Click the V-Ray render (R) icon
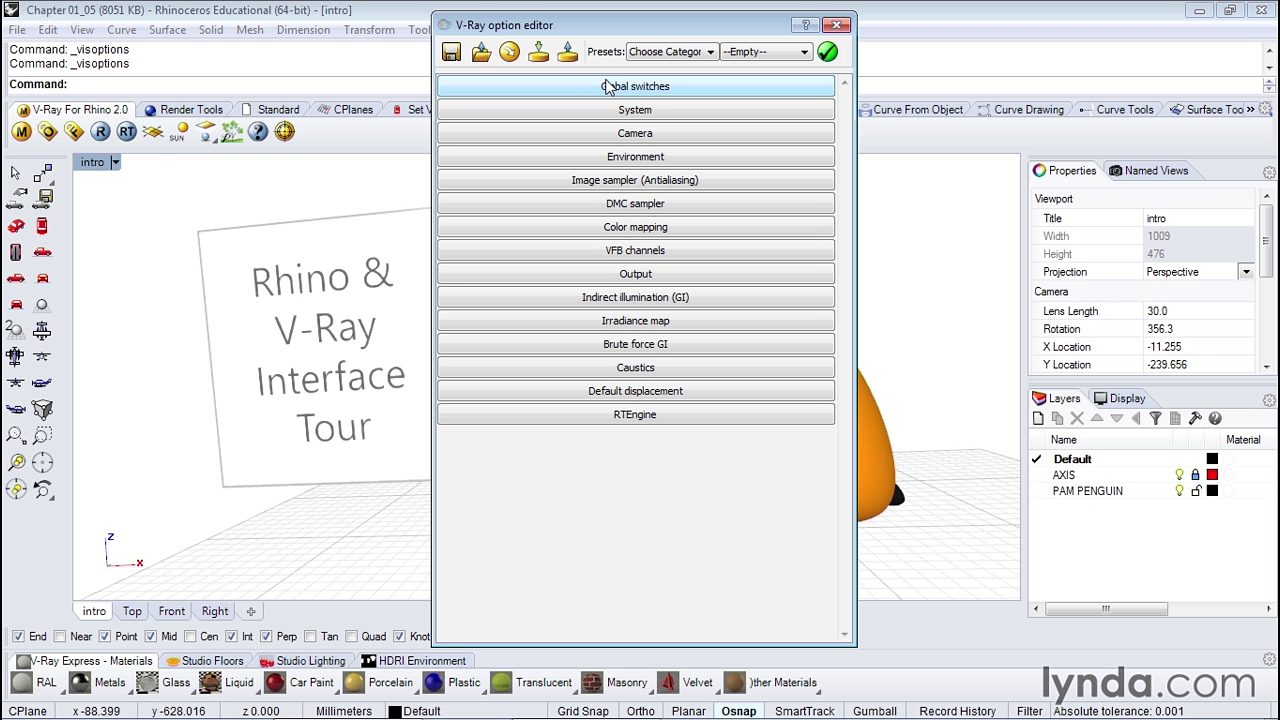Viewport: 1280px width, 720px height. pos(100,132)
